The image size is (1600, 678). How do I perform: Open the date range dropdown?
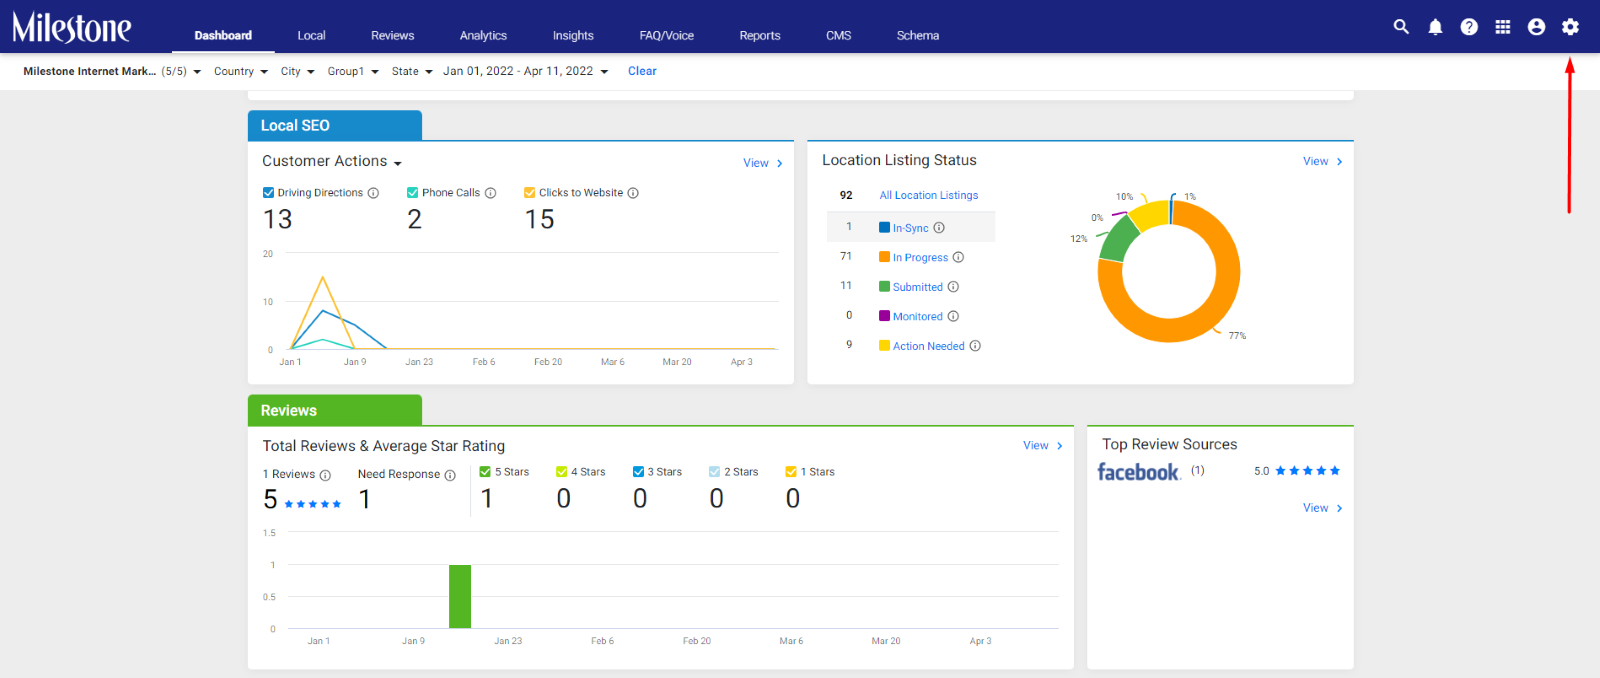point(526,71)
